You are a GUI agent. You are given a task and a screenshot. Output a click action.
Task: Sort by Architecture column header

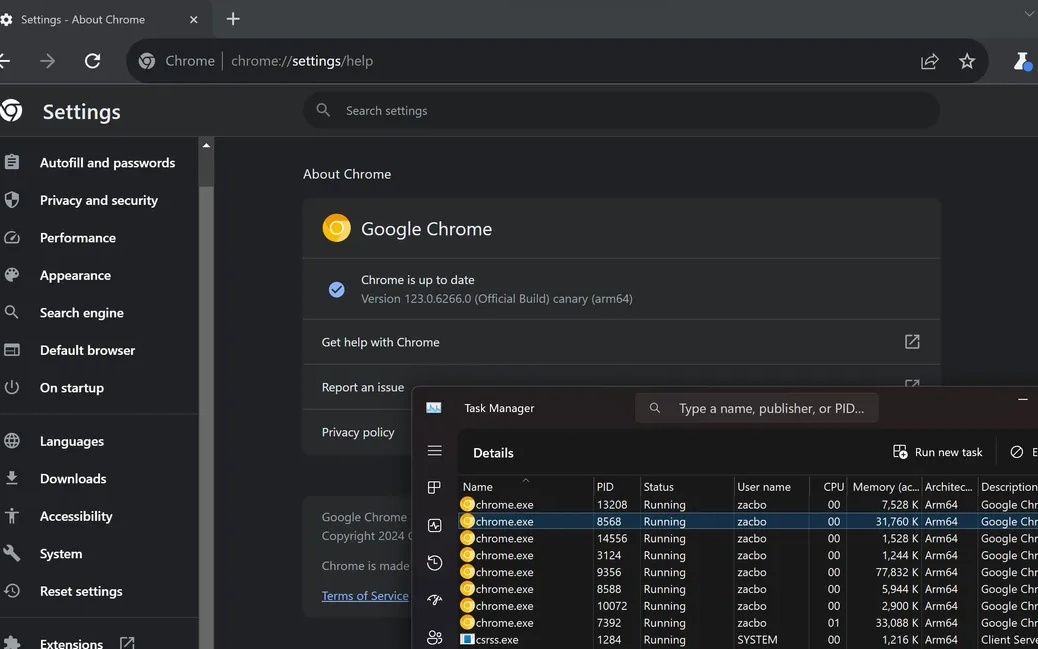coord(949,487)
